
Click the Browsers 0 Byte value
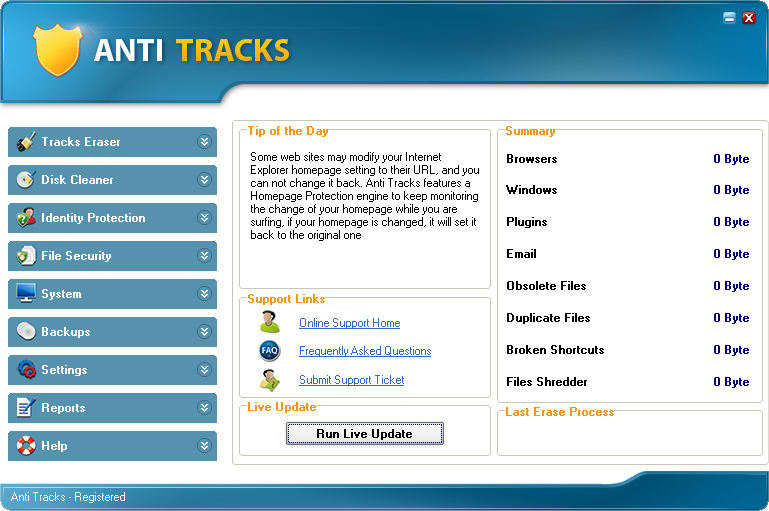[x=731, y=159]
